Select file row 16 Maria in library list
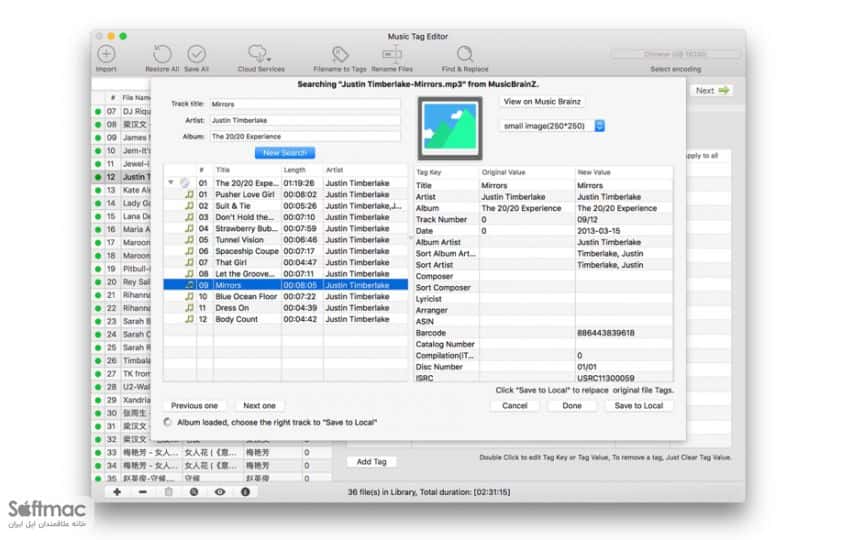 coord(122,229)
